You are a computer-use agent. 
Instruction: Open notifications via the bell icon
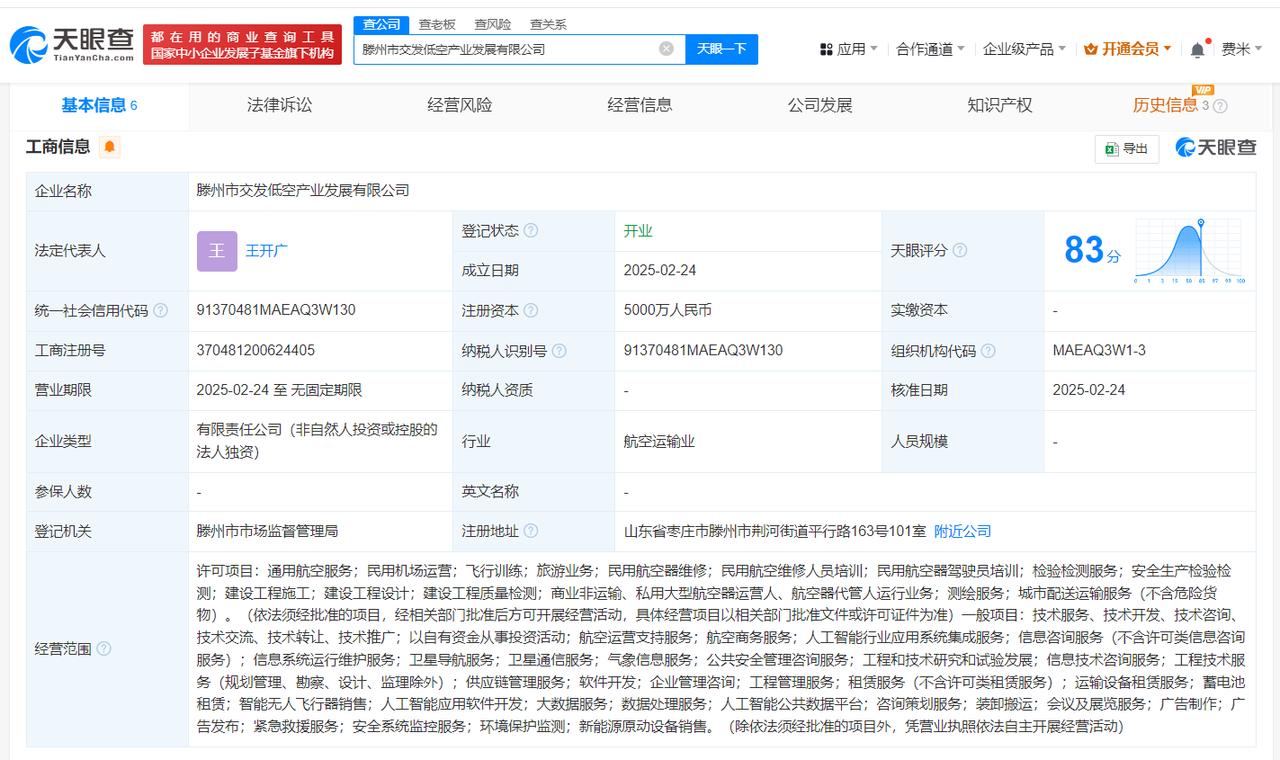[x=1197, y=49]
